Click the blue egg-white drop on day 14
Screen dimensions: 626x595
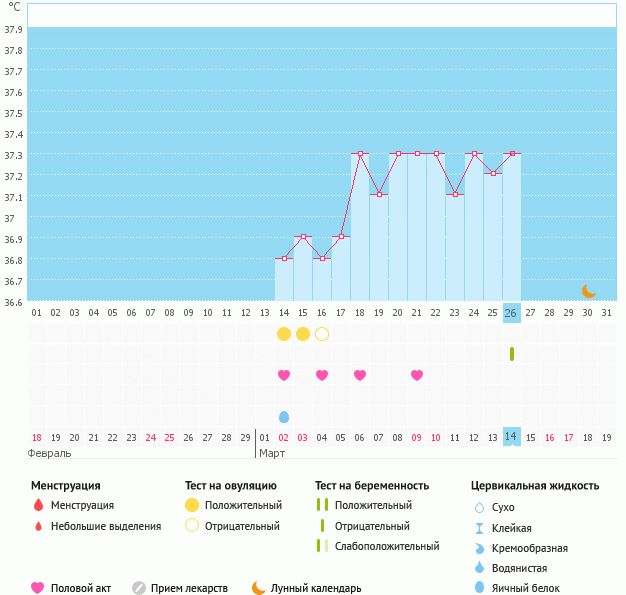pos(284,416)
